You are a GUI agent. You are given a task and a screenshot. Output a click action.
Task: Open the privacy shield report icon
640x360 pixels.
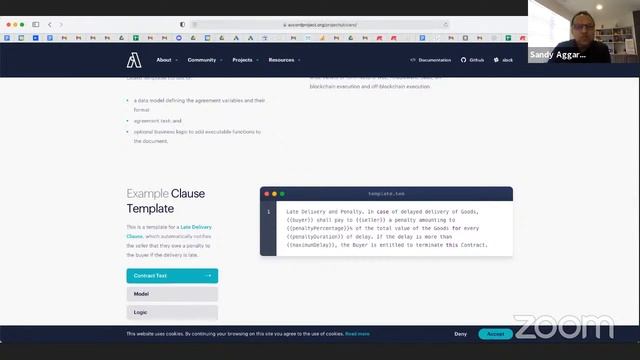click(182, 24)
